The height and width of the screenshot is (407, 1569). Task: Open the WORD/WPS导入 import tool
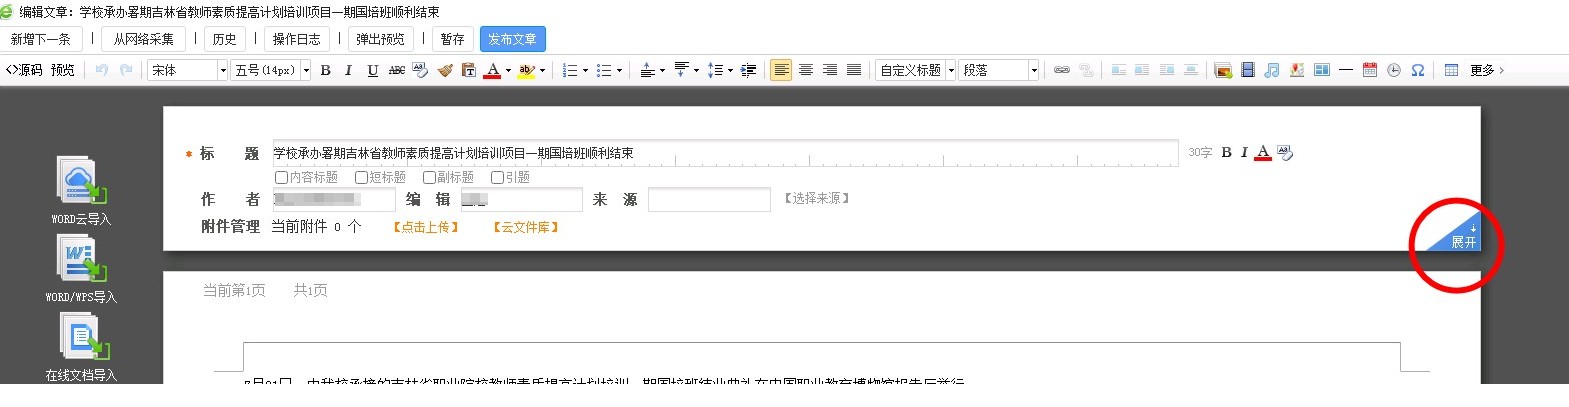point(80,261)
